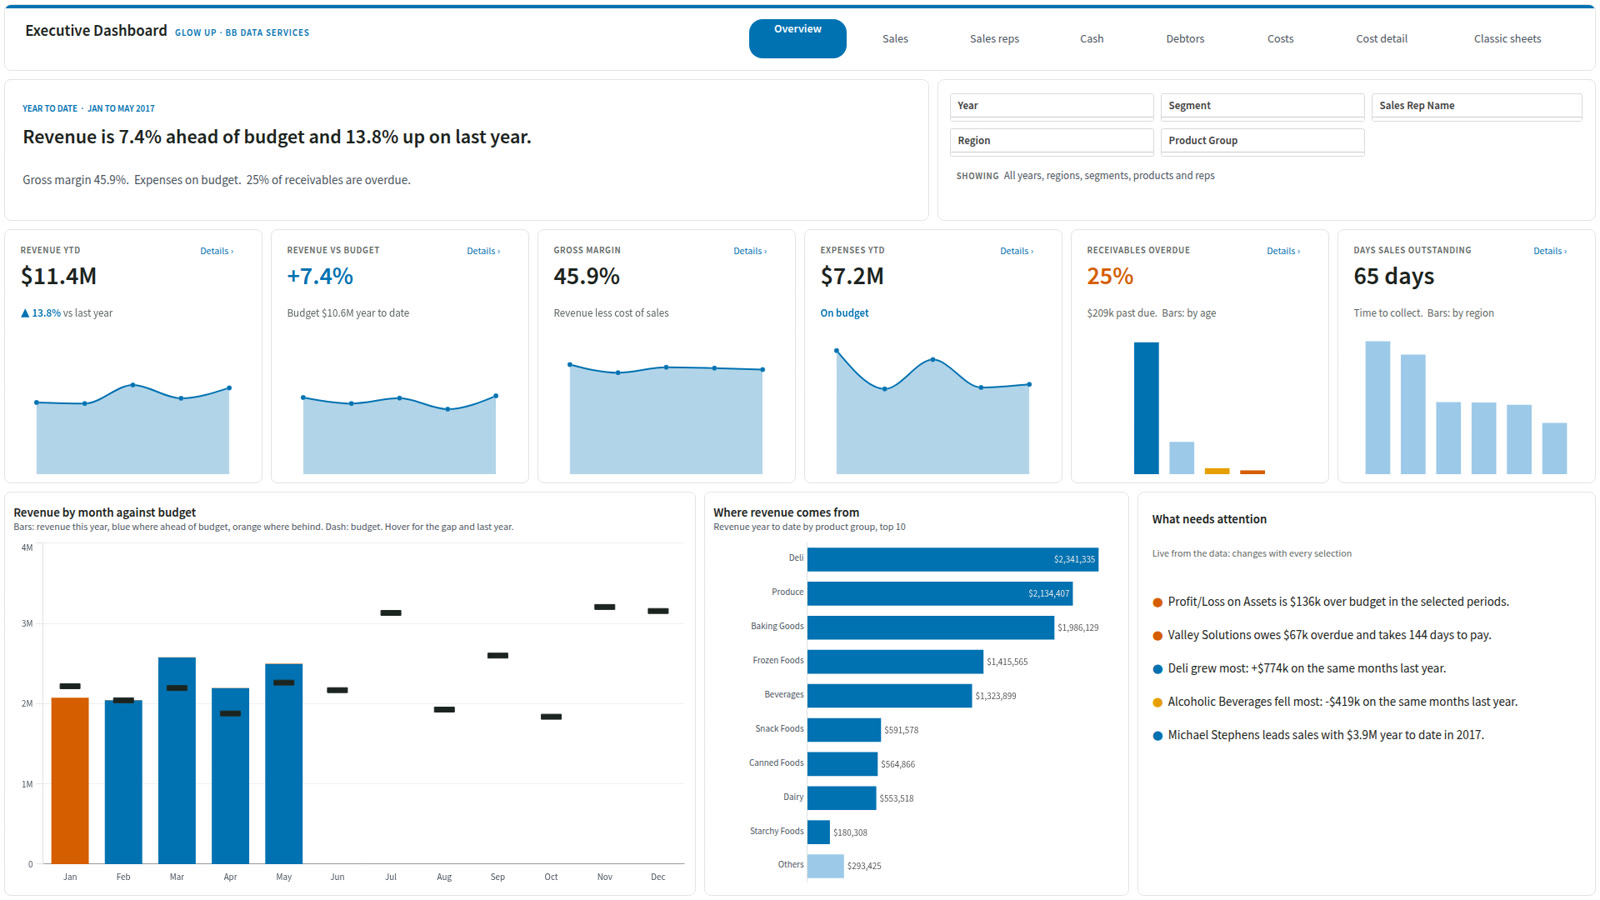Screen dimensions: 1600x900
Task: Open Details for Days Sales Outstanding
Action: (x=1550, y=251)
